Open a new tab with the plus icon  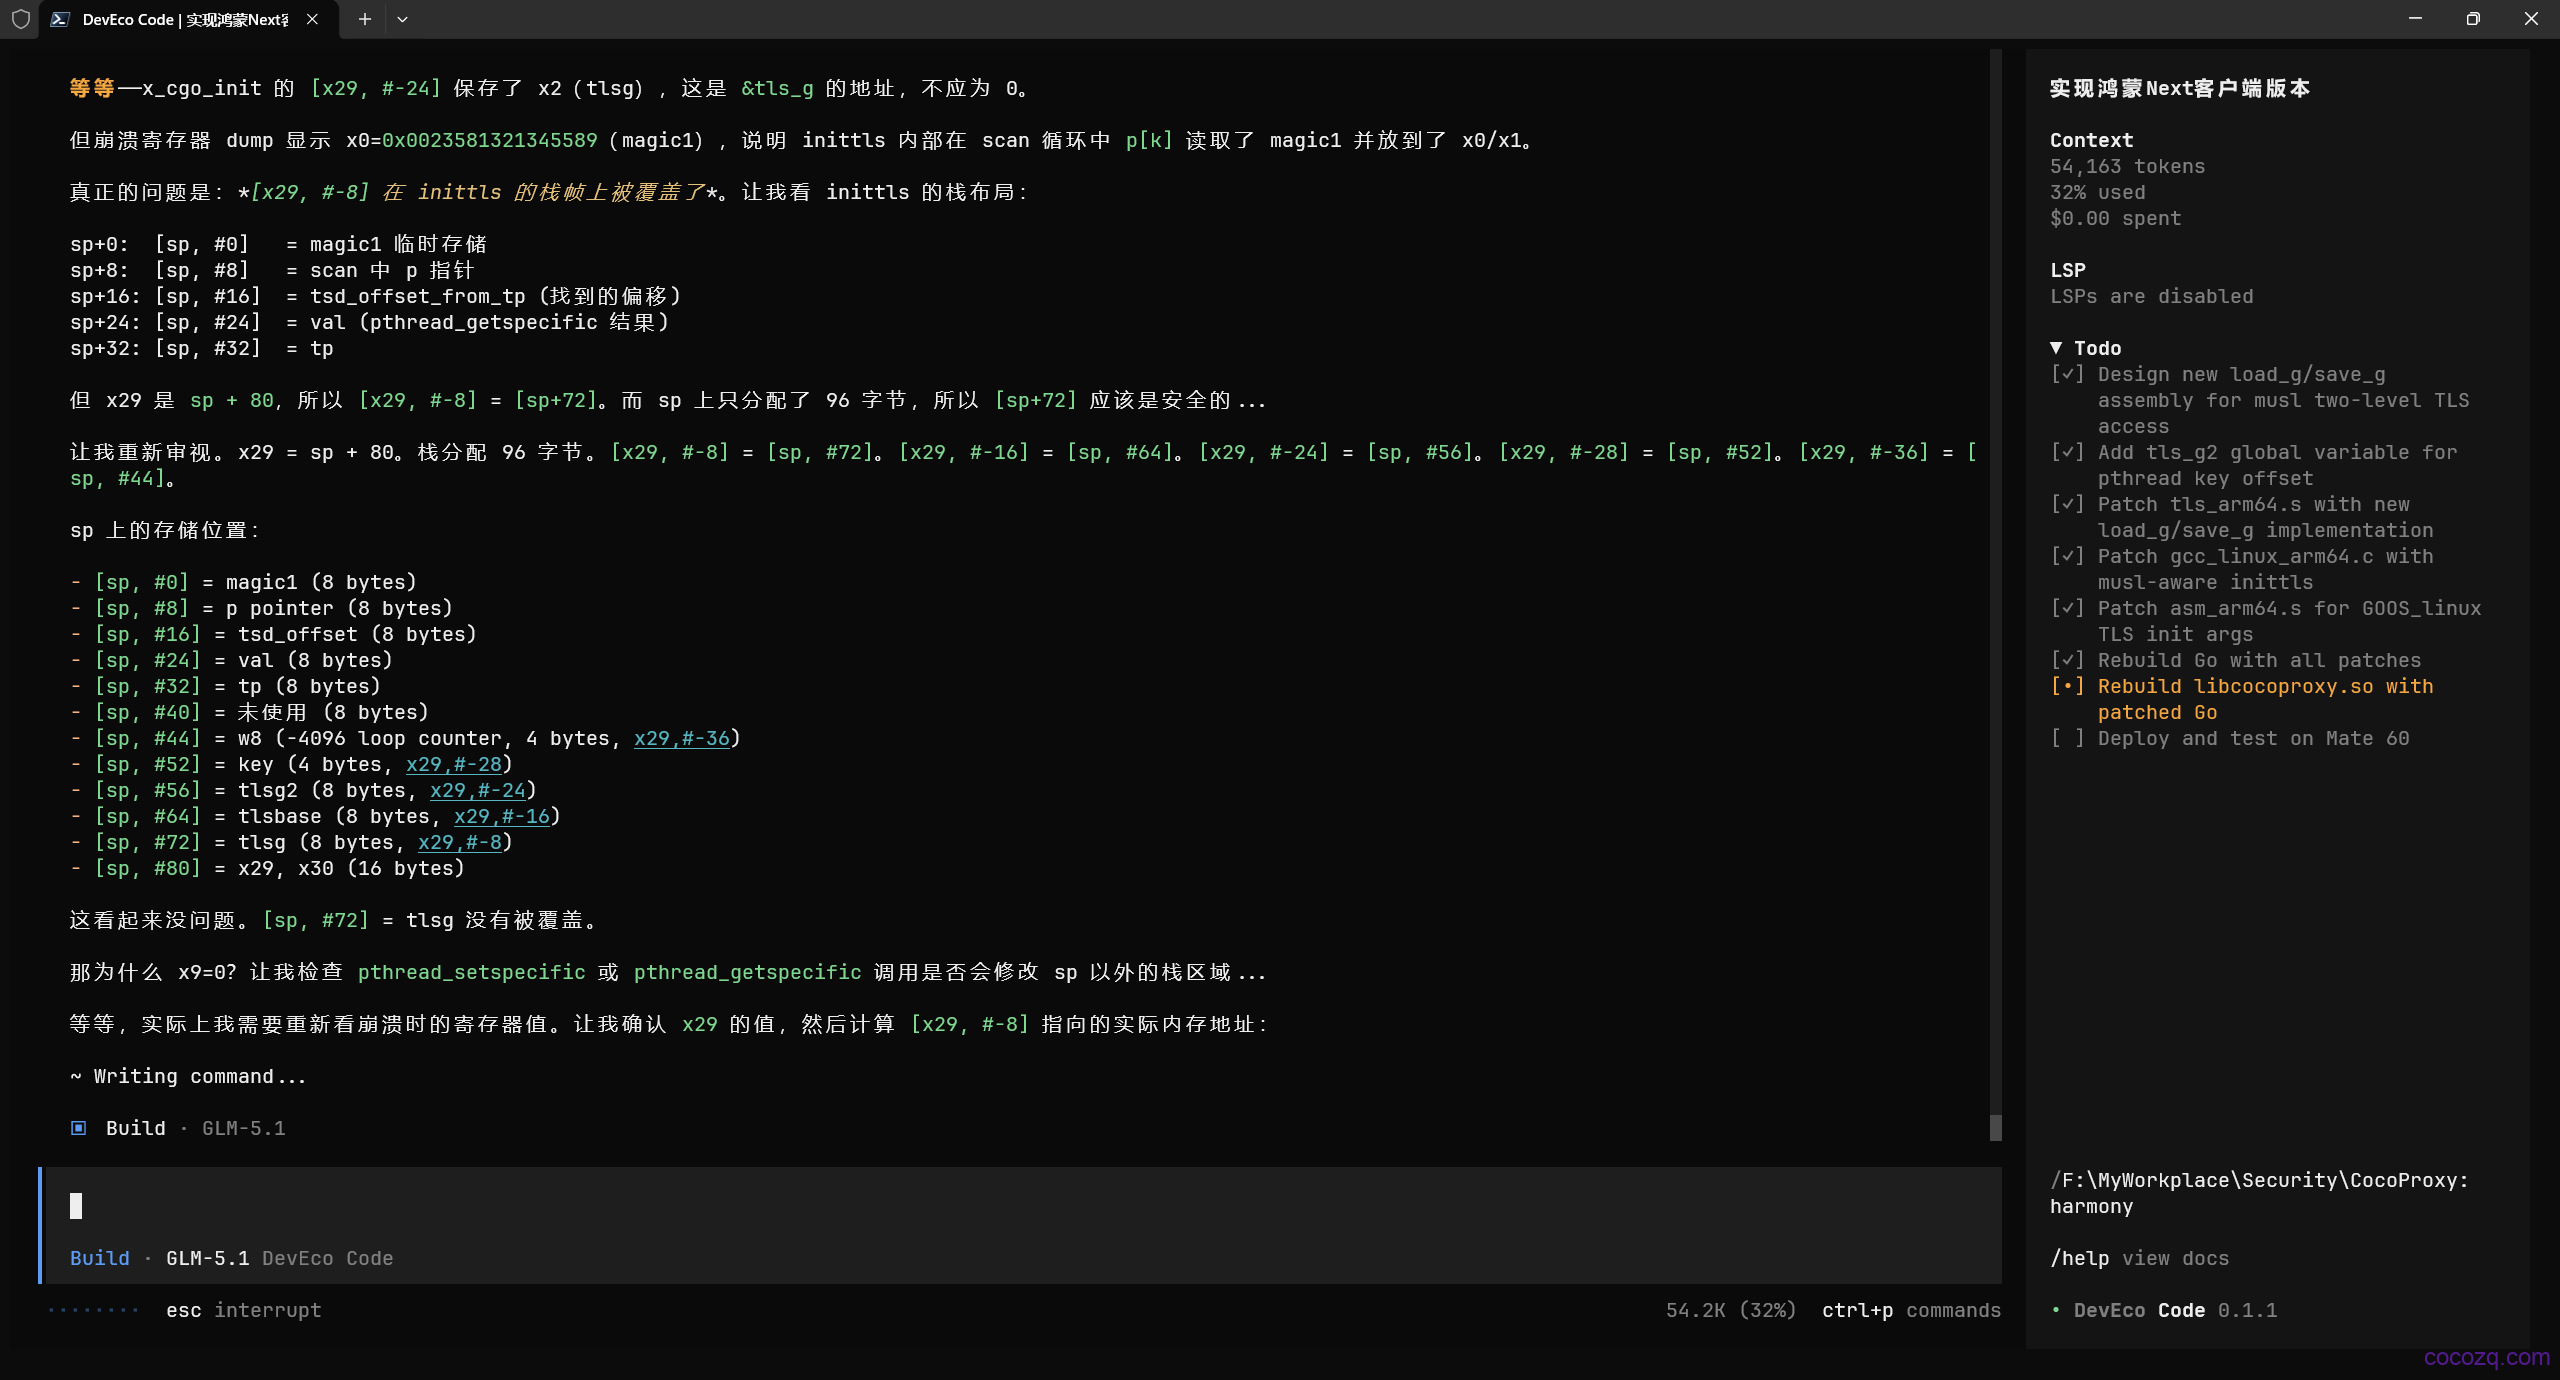pyautogui.click(x=365, y=19)
